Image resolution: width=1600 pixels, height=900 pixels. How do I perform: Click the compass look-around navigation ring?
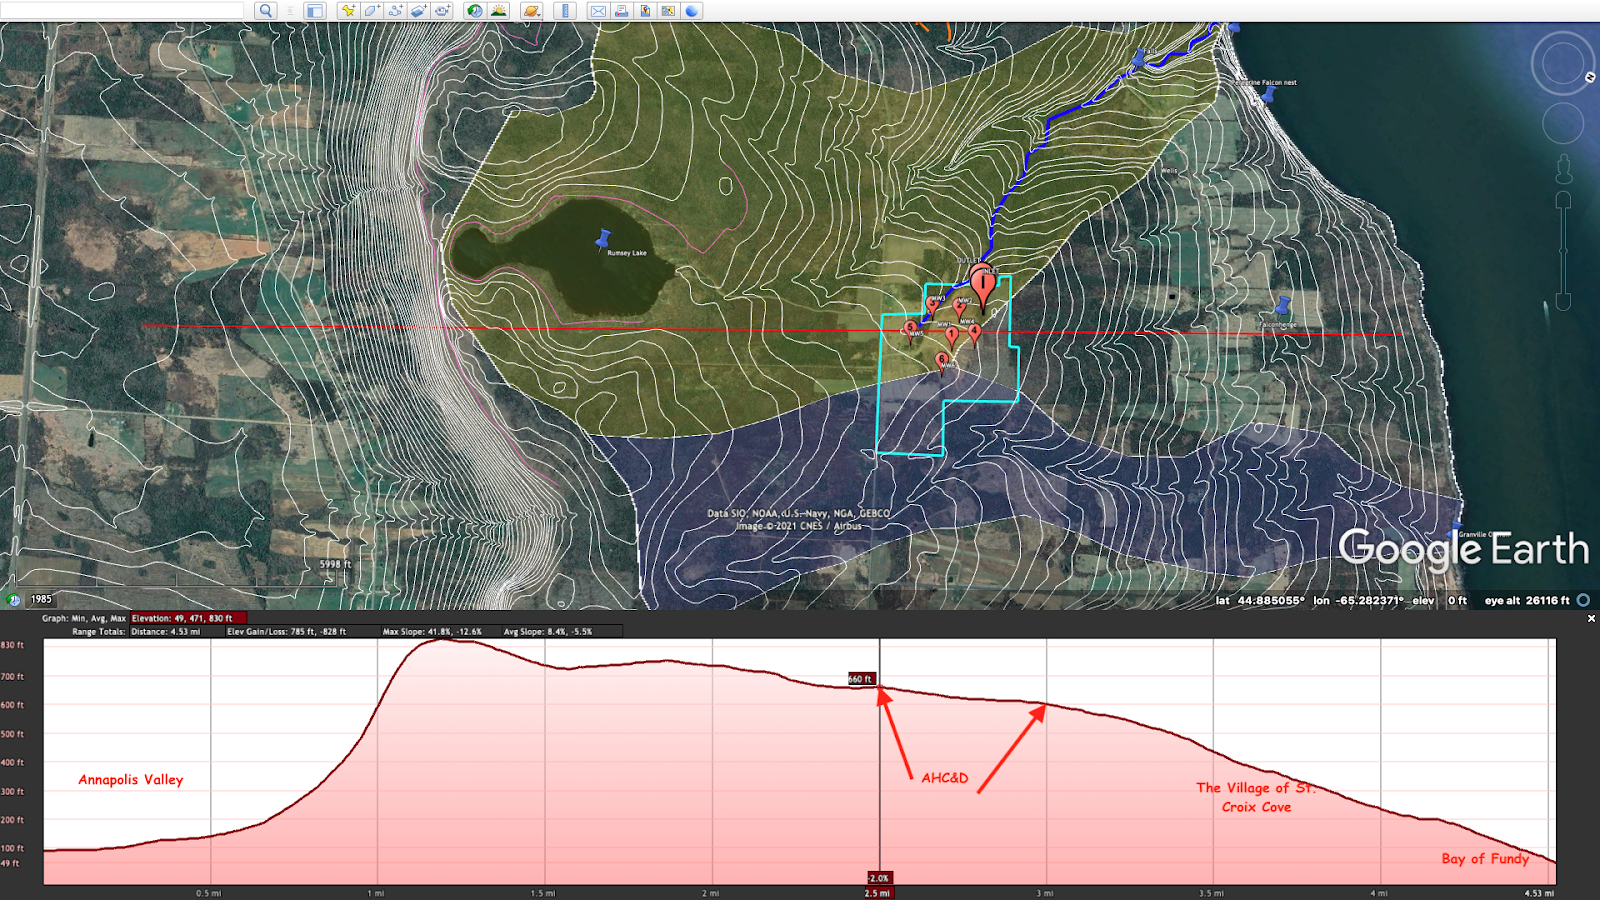[1563, 64]
